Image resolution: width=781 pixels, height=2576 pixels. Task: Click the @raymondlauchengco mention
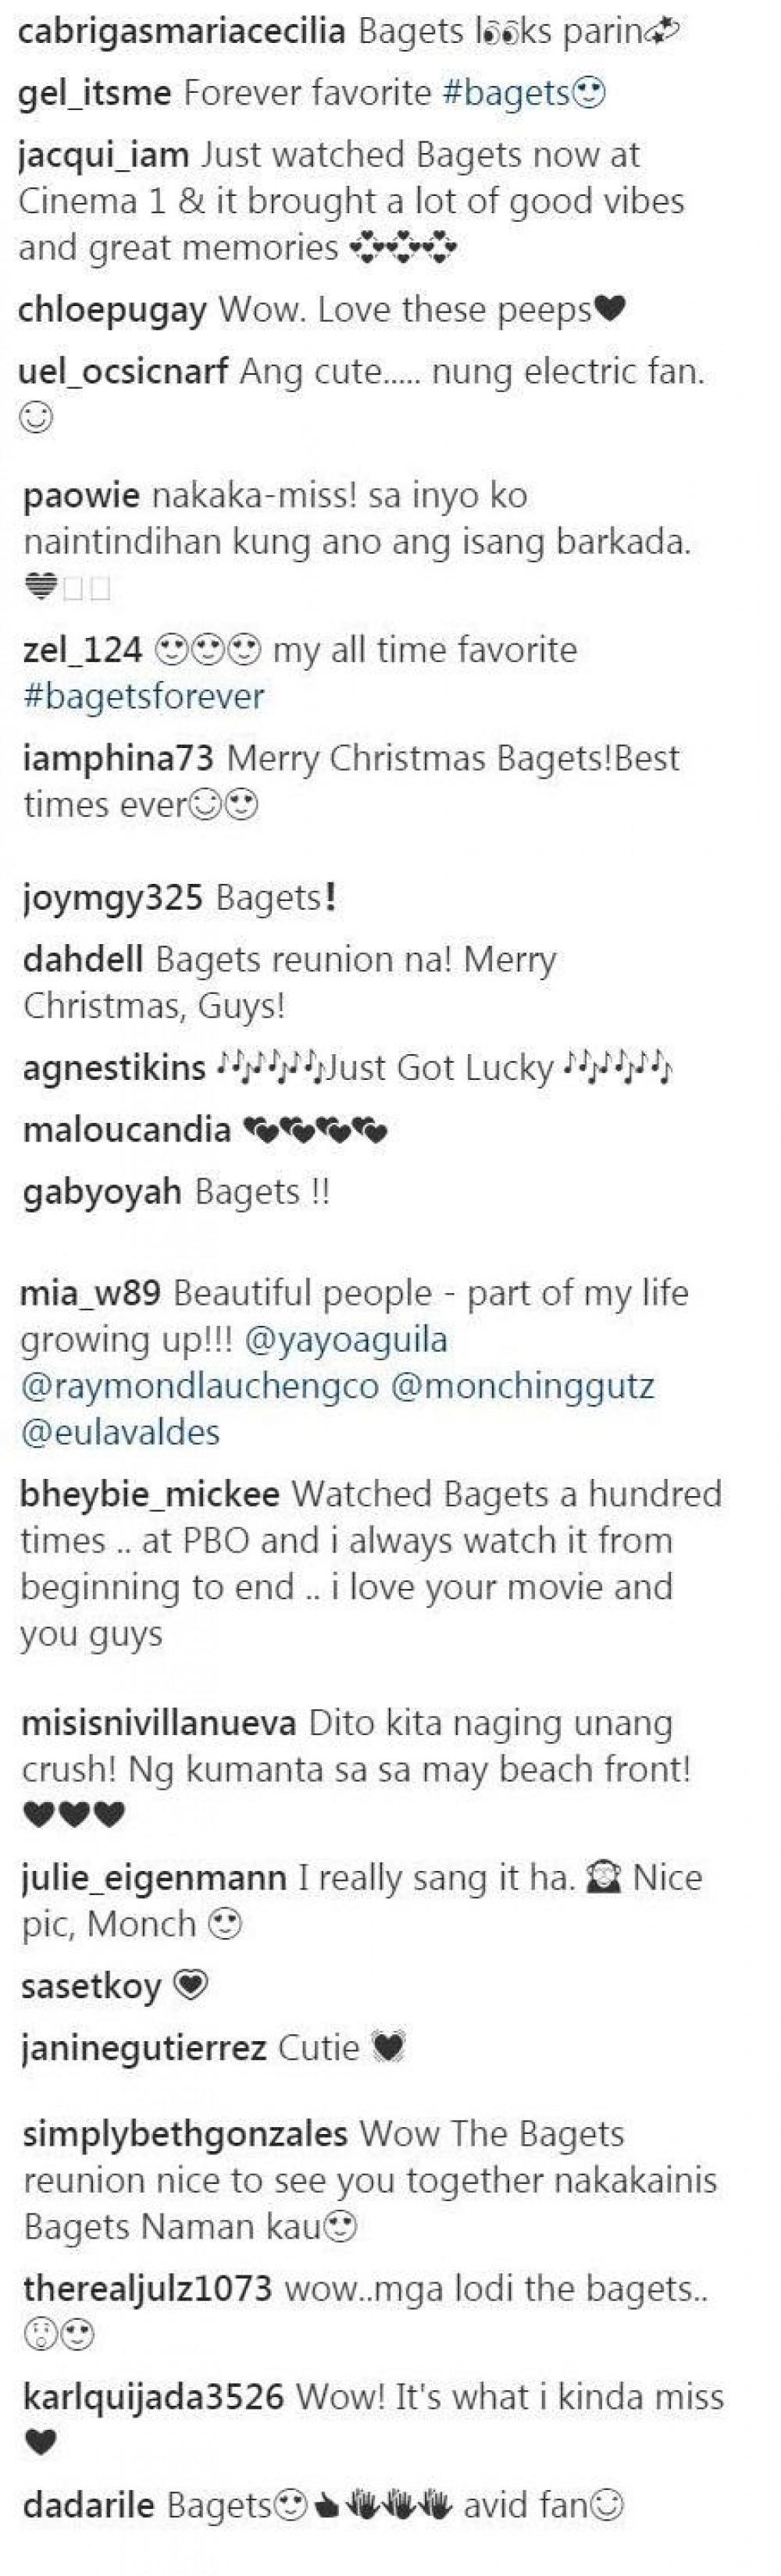[x=199, y=1387]
